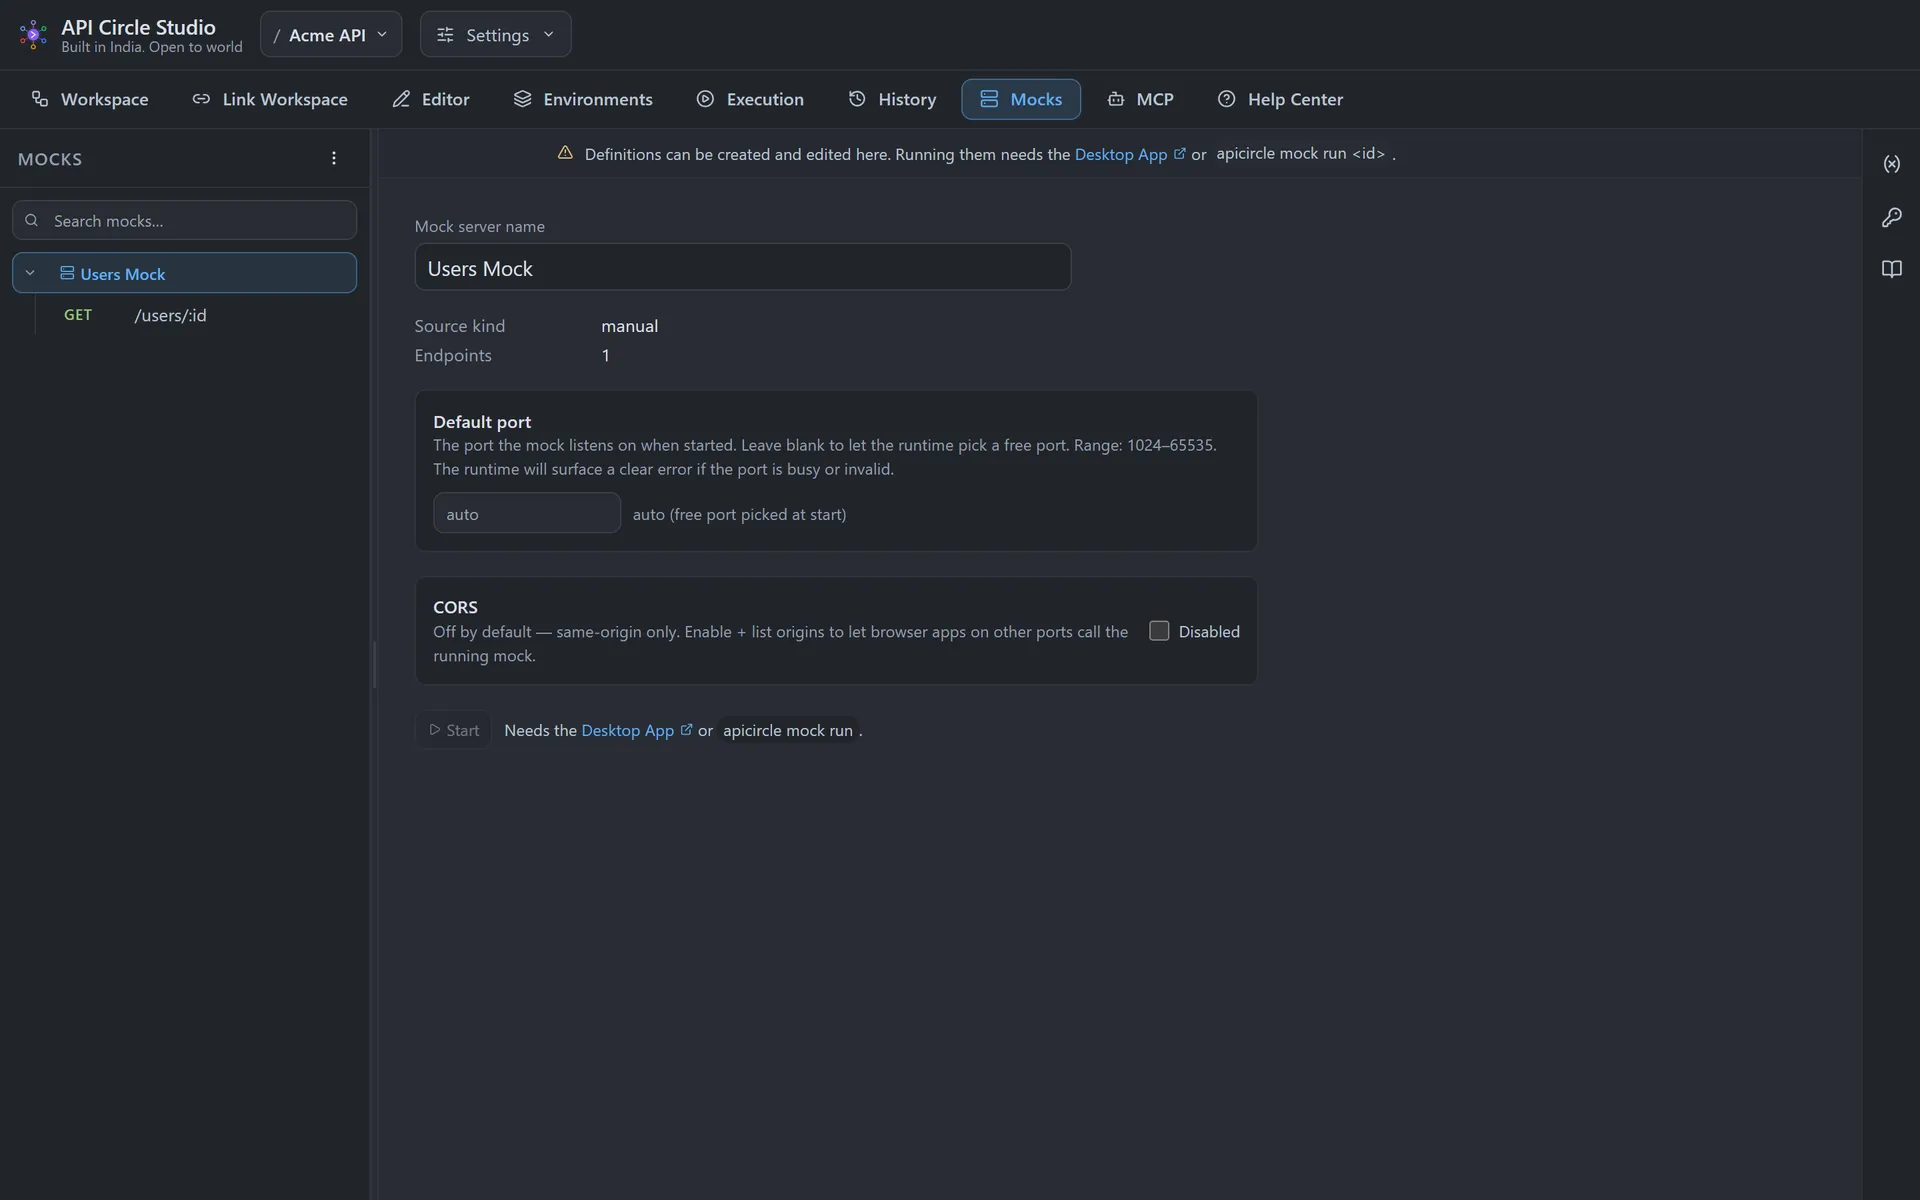Open the Help Center tab
Screen dimensions: 1920x1200
pos(1280,99)
